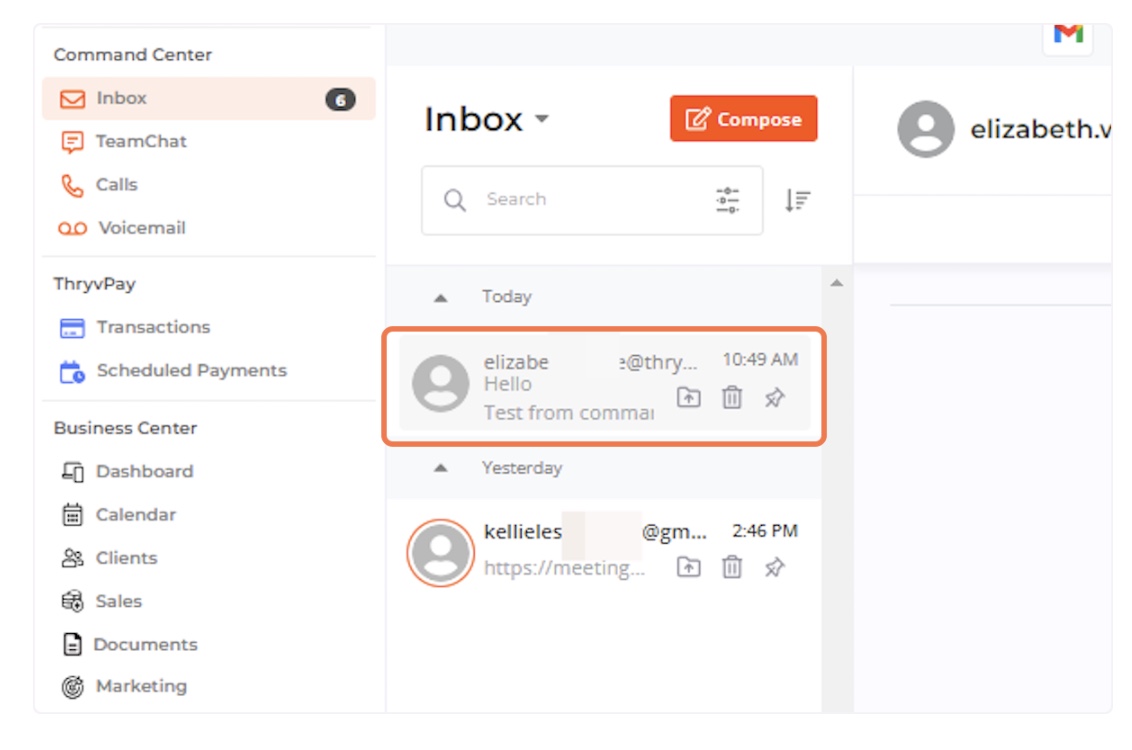Delete the kellieles email
The height and width of the screenshot is (750, 1132).
coord(732,567)
